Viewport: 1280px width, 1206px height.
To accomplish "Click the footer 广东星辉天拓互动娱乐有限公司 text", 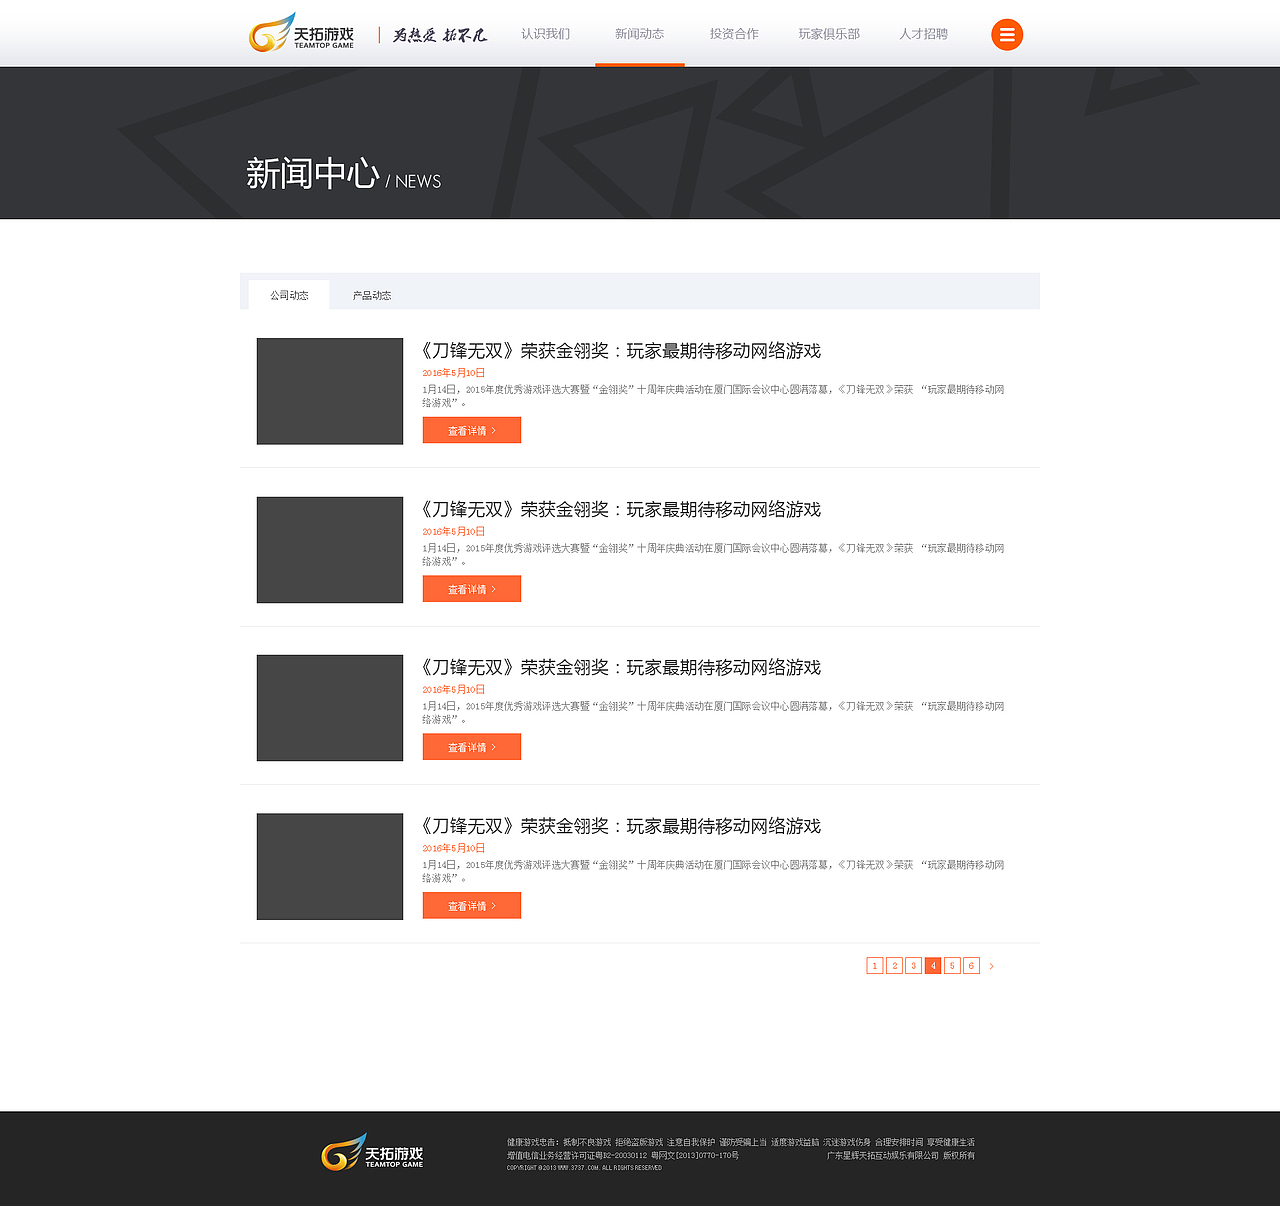I will coord(883,1156).
